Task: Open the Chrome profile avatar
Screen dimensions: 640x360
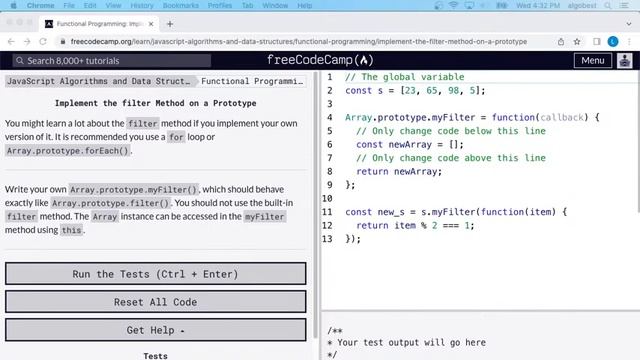Action: point(613,42)
